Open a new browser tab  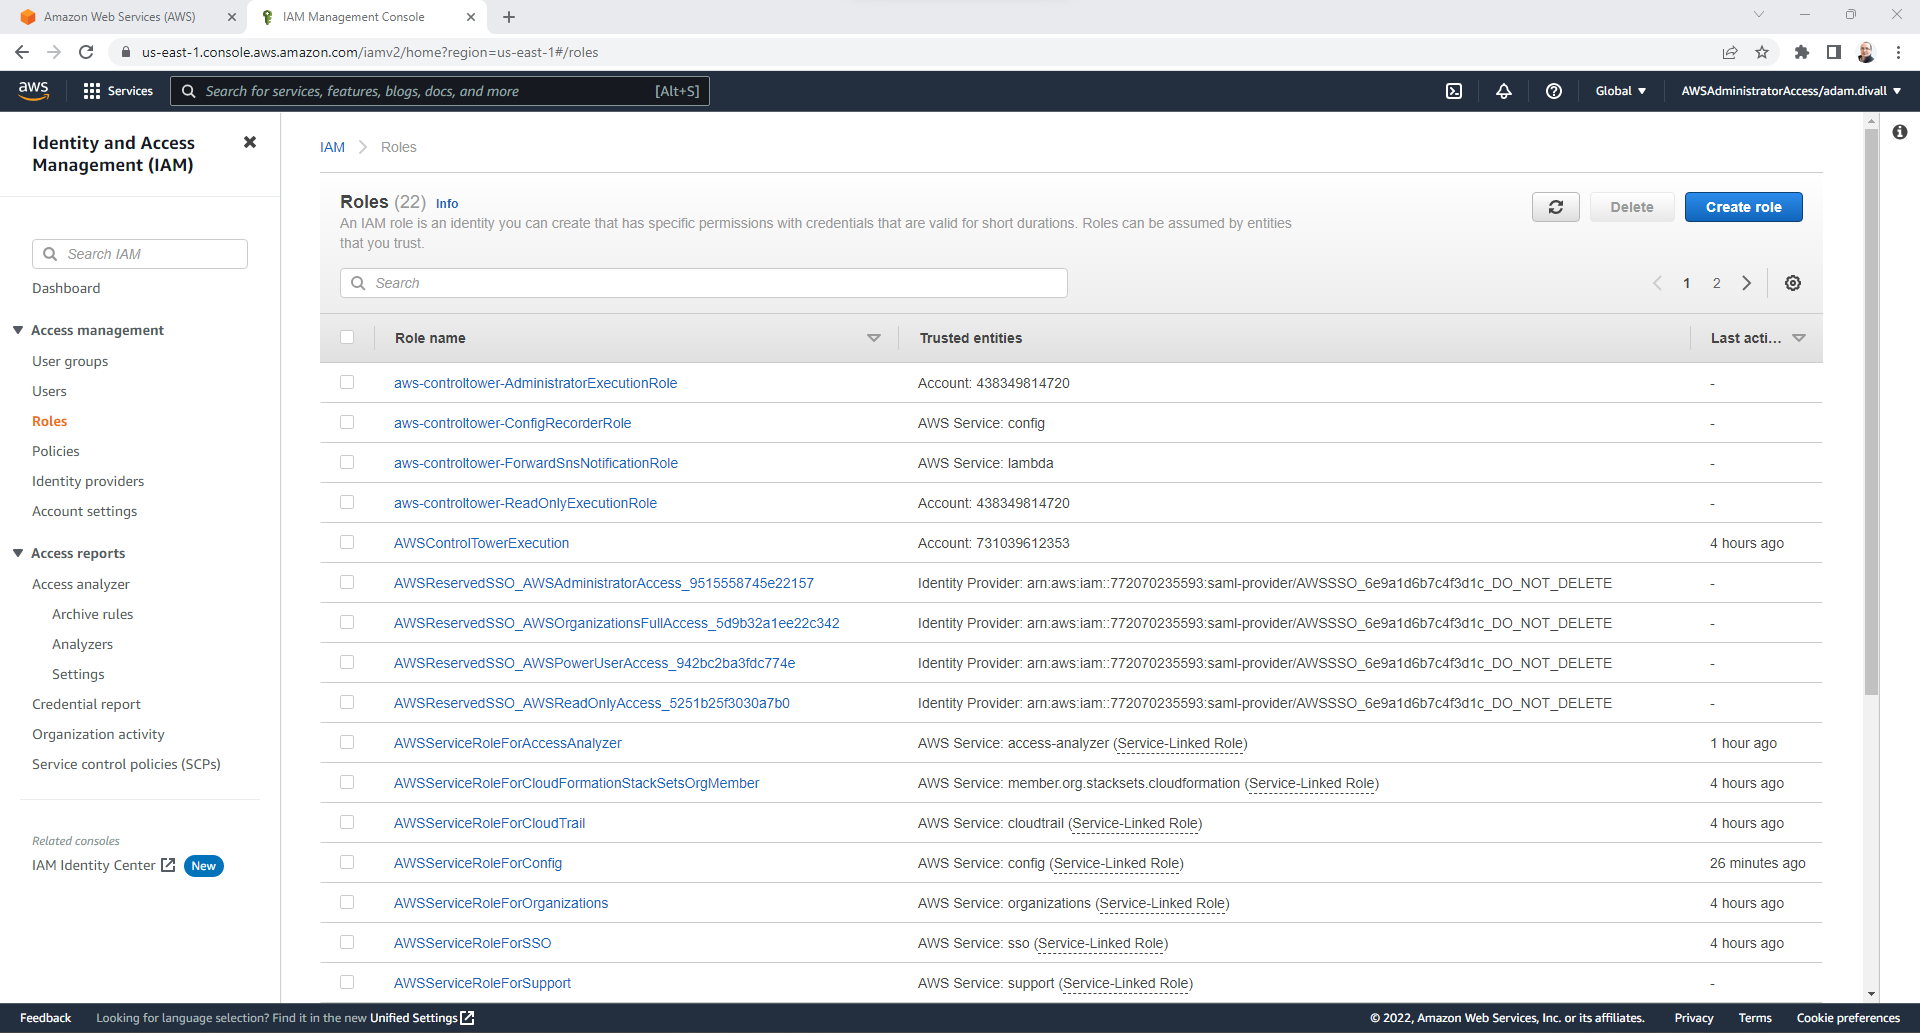coord(509,17)
